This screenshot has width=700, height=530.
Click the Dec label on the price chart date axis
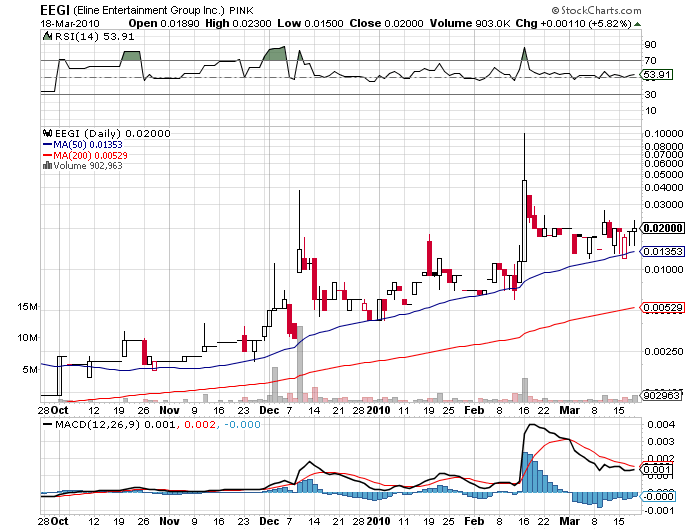tap(269, 410)
